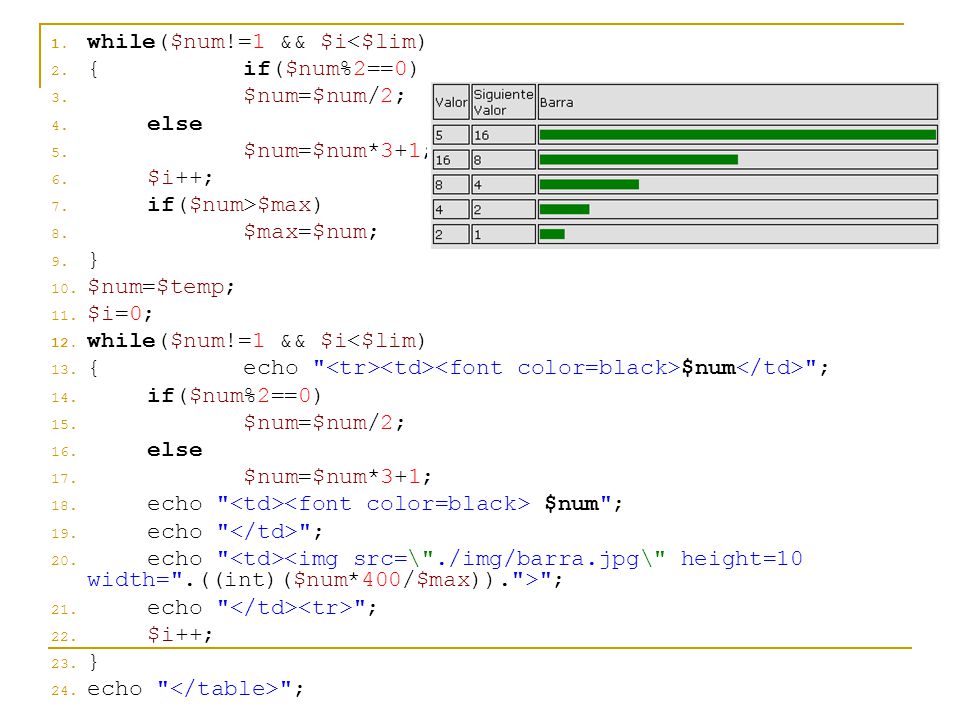Select the Valor cell showing 2
The height and width of the screenshot is (720, 960).
point(451,234)
